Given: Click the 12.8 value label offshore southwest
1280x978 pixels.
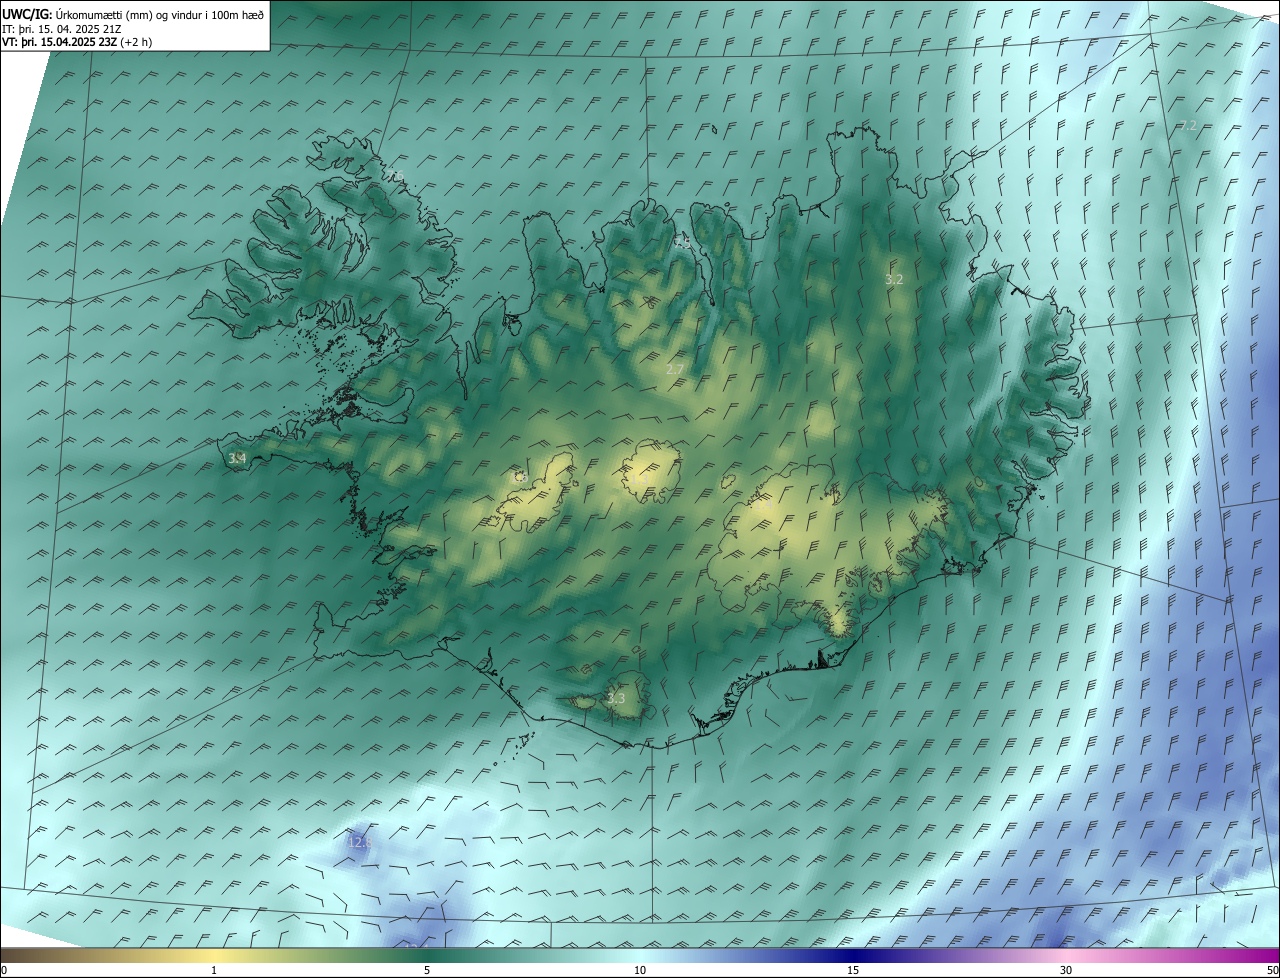Looking at the screenshot, I should click(360, 843).
